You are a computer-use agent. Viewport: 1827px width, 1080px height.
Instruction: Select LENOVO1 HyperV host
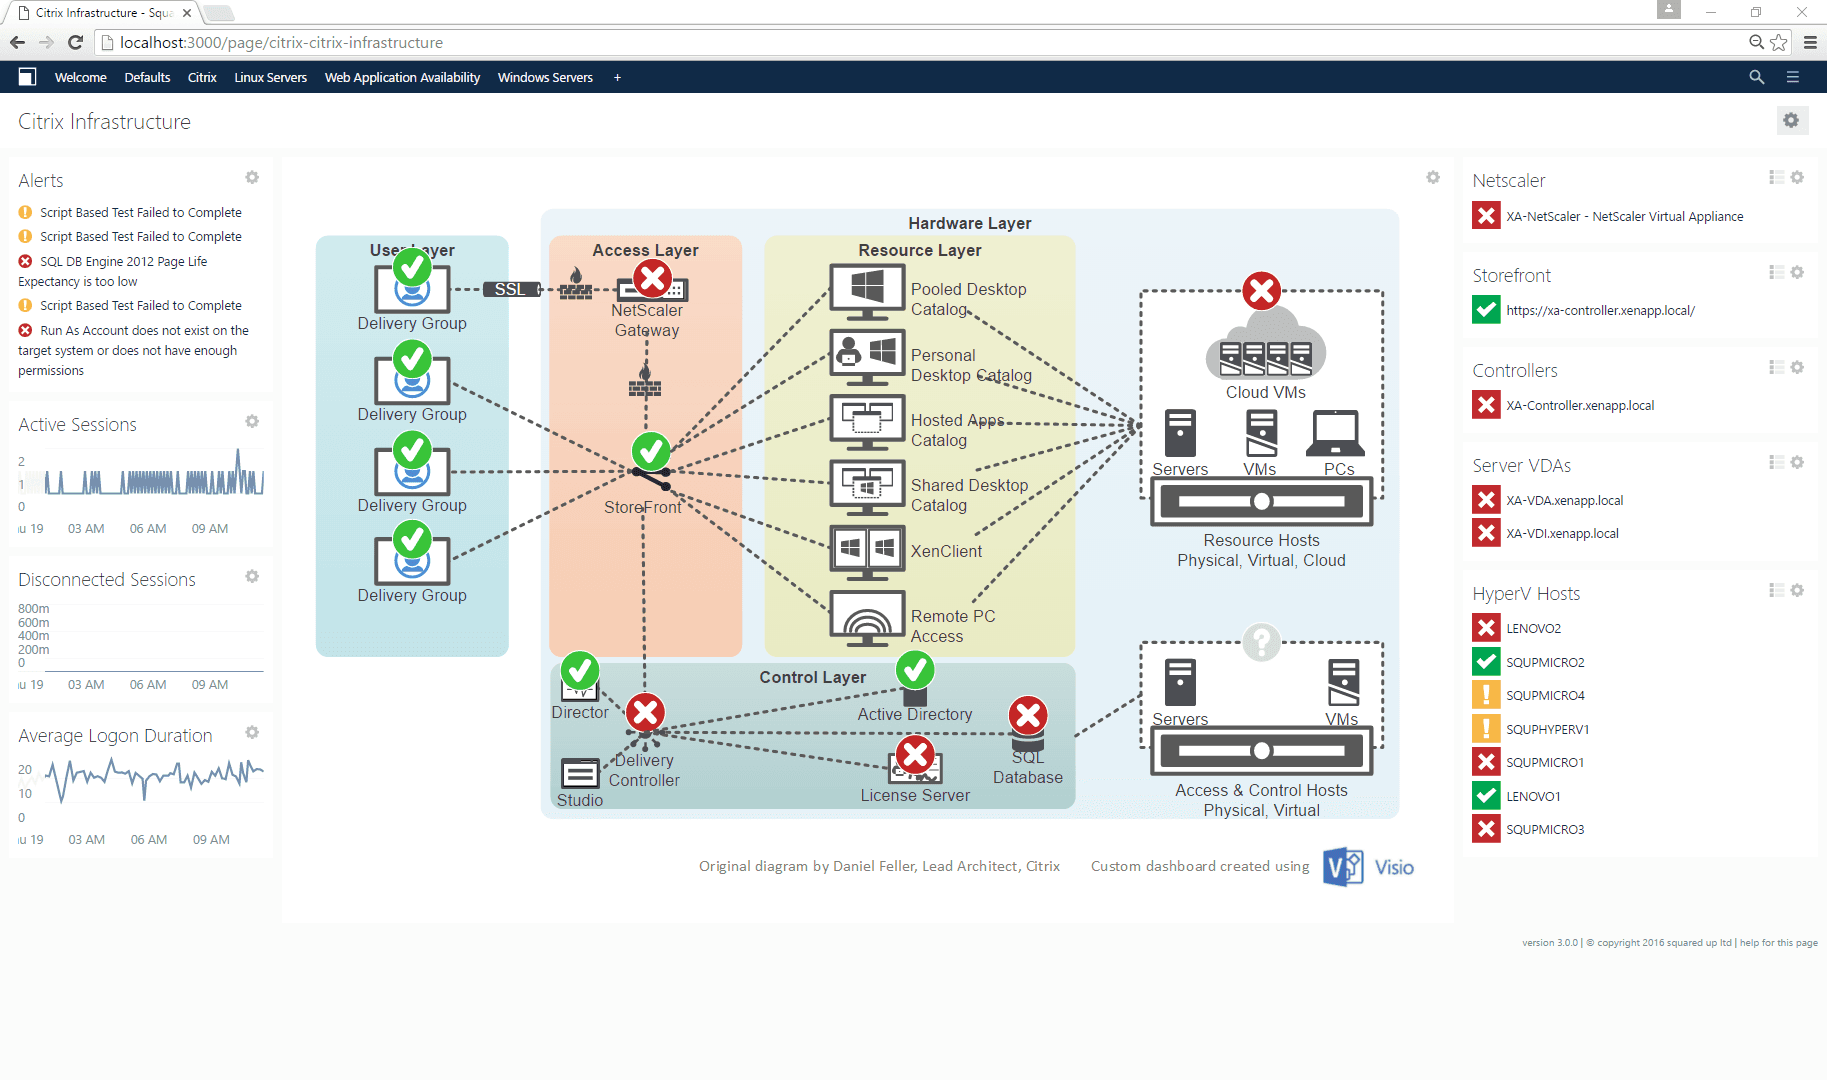1517,796
